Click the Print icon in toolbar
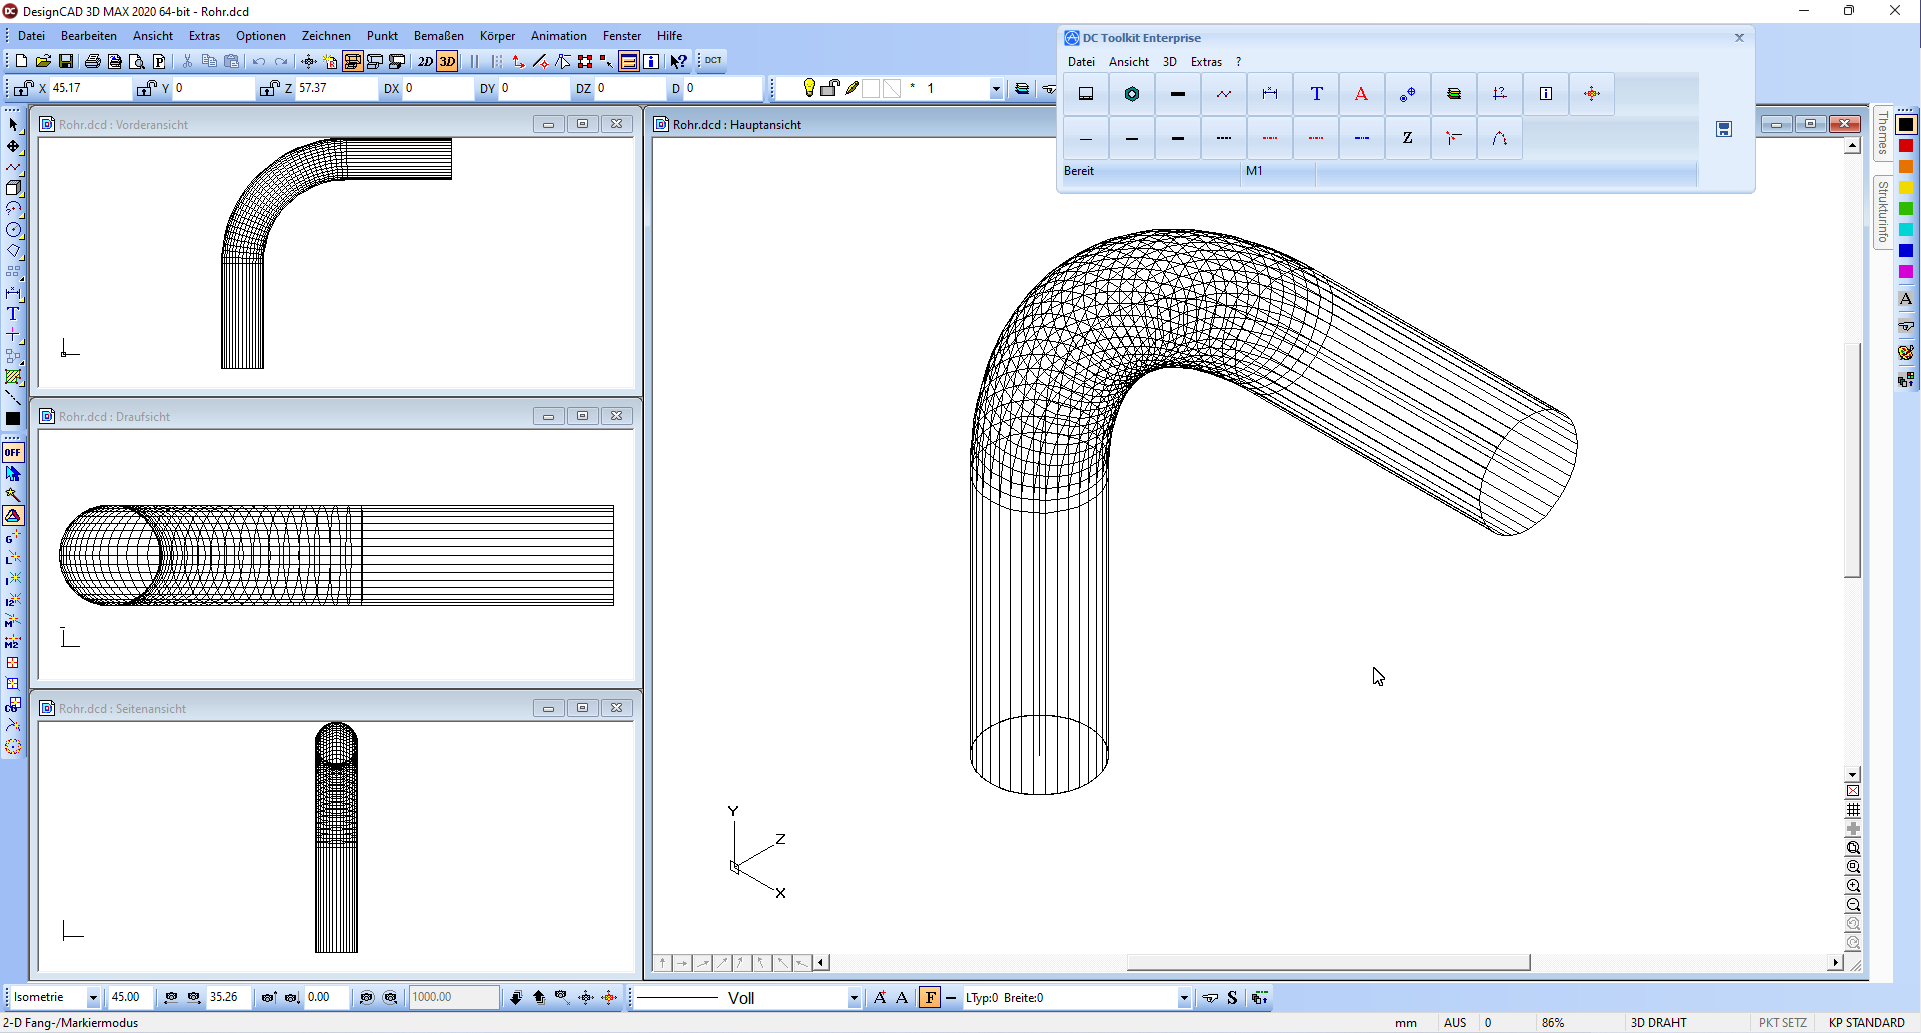The width and height of the screenshot is (1921, 1033). coord(92,61)
